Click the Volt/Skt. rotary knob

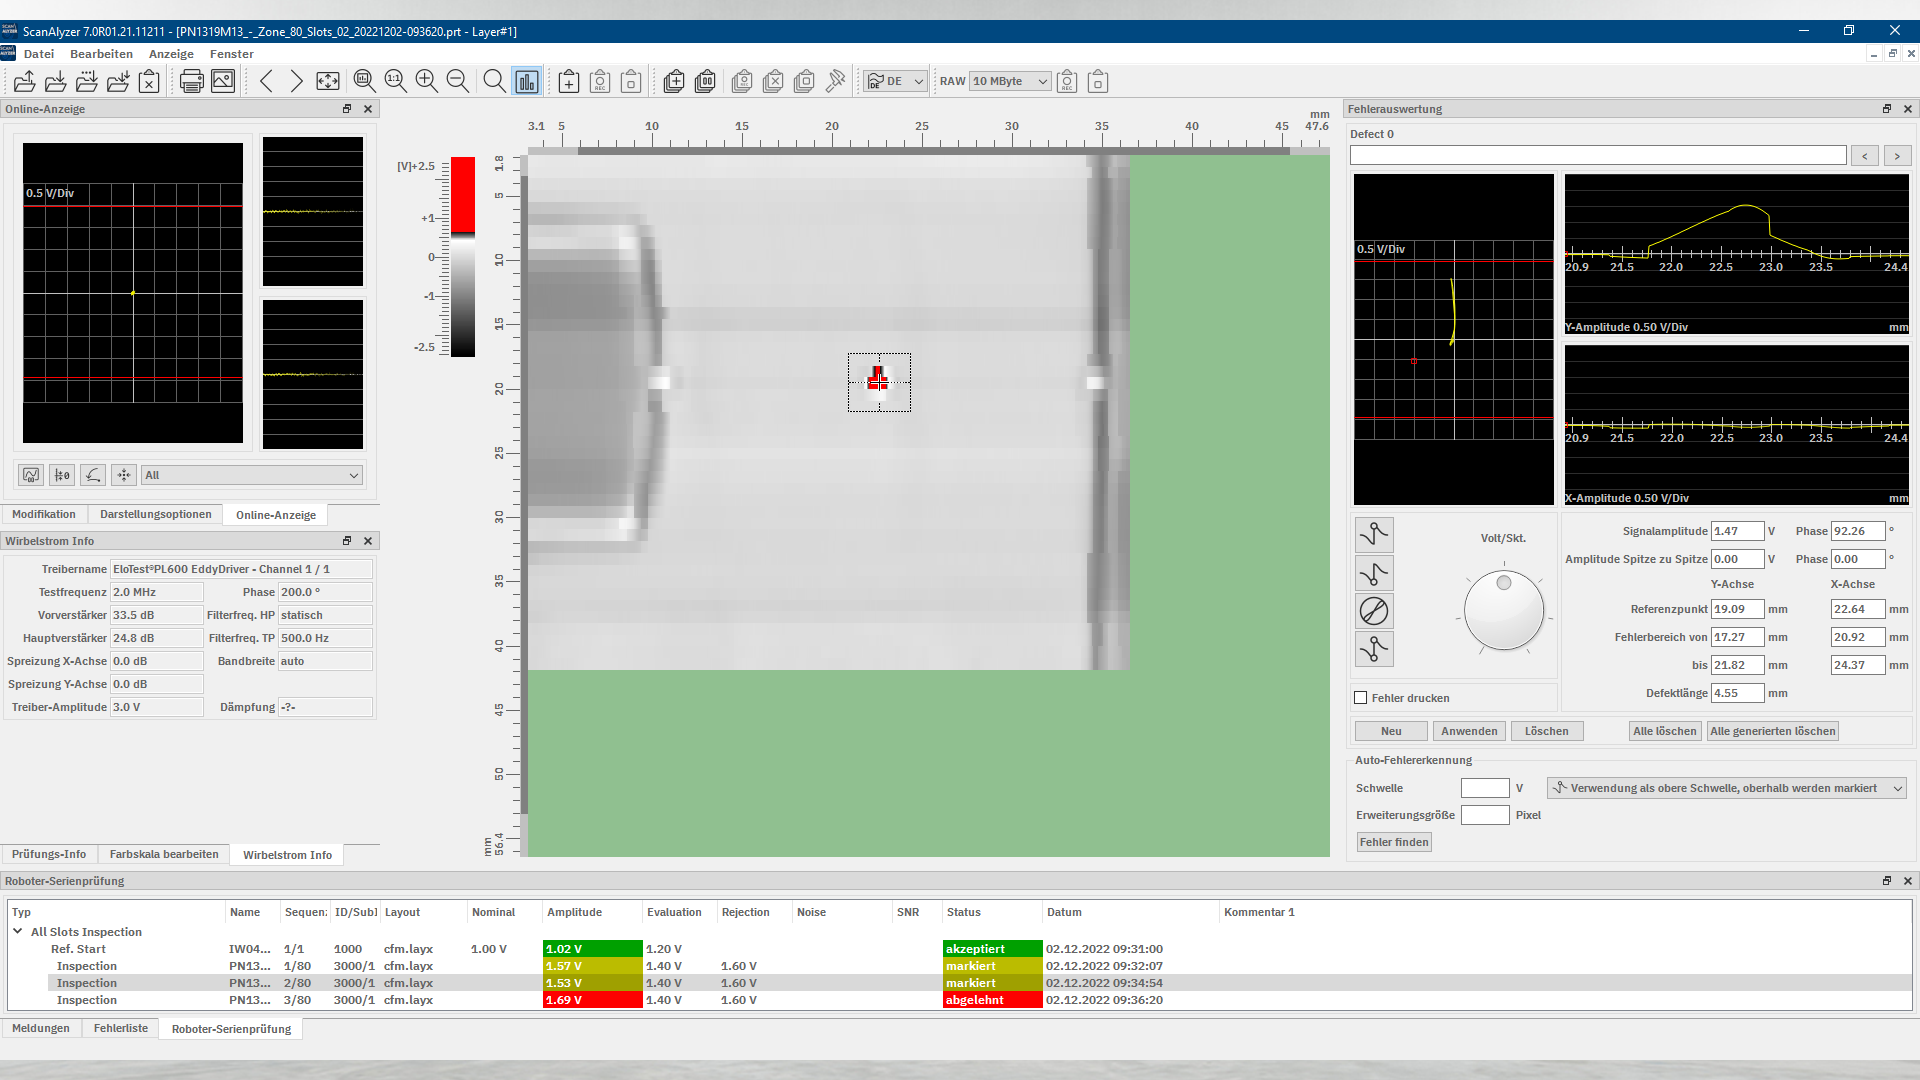(x=1503, y=611)
